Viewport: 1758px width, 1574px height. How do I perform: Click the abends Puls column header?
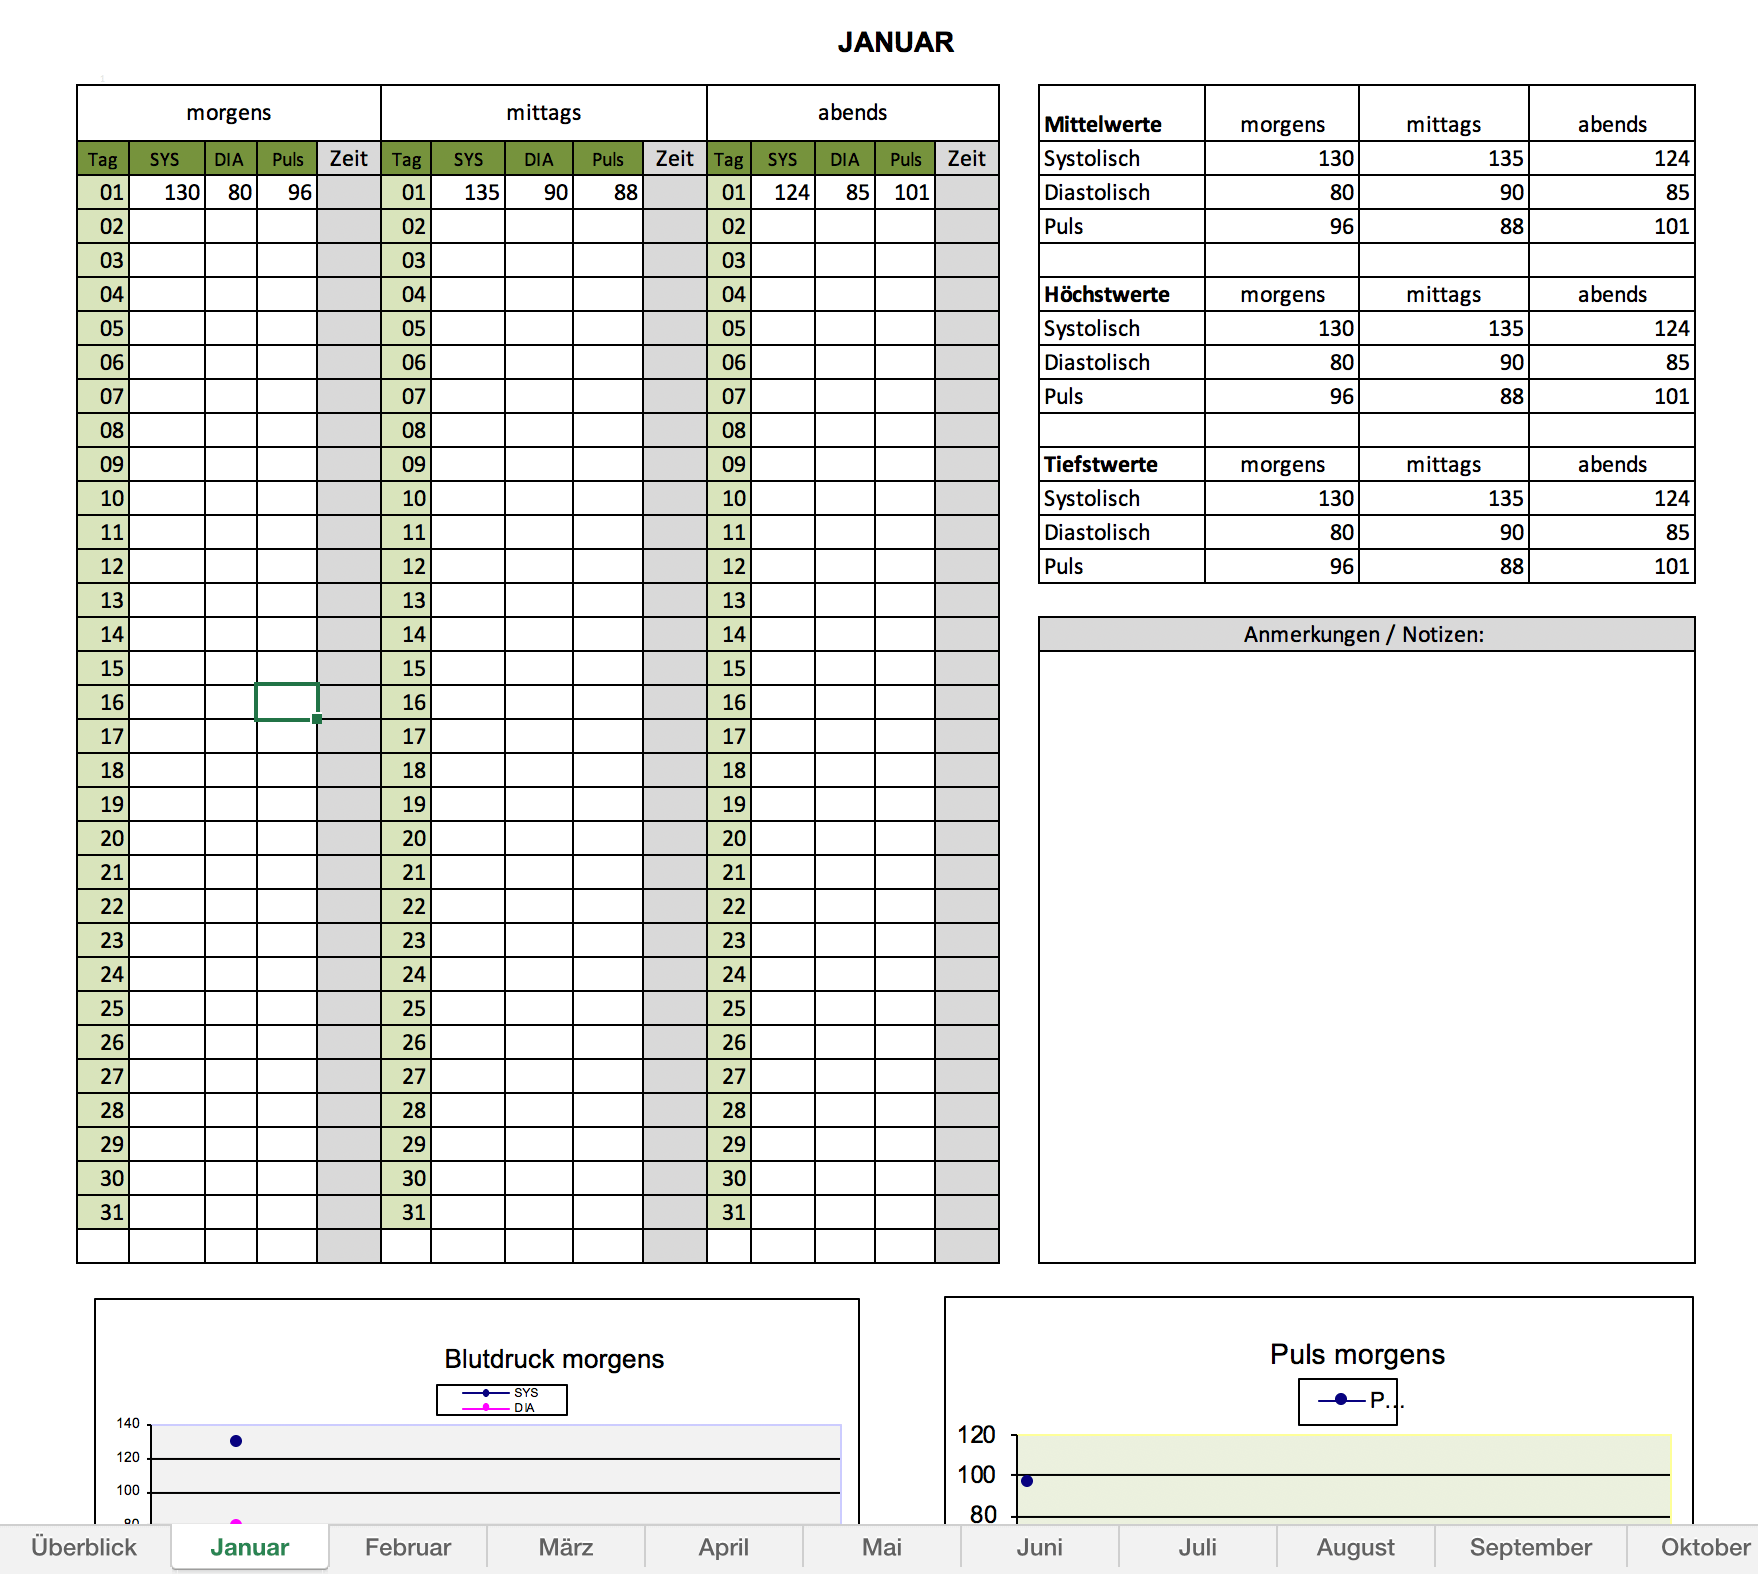click(x=905, y=158)
